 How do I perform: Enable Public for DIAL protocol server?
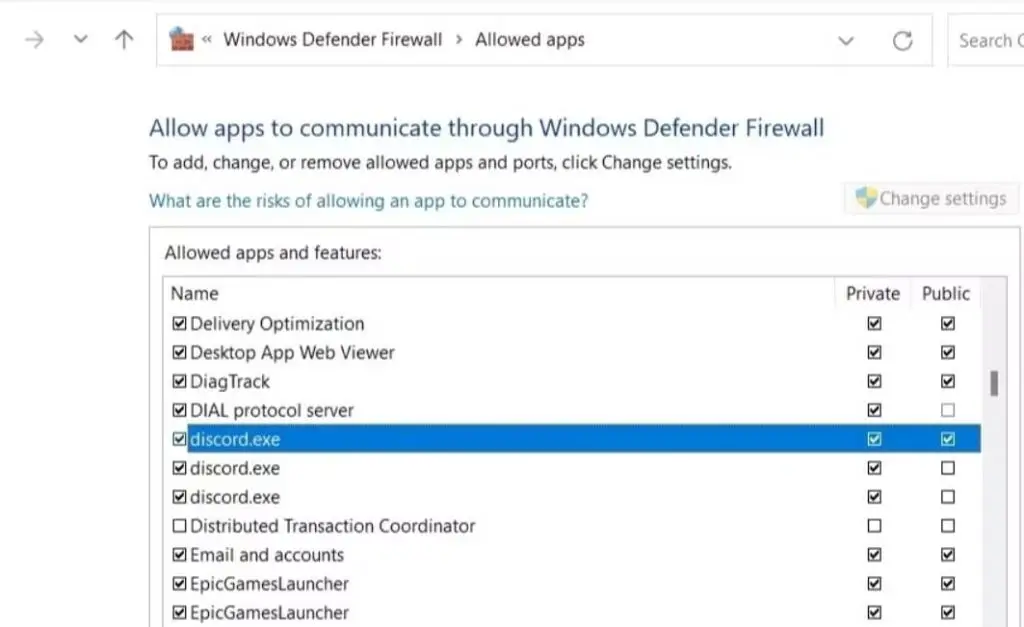(x=947, y=410)
